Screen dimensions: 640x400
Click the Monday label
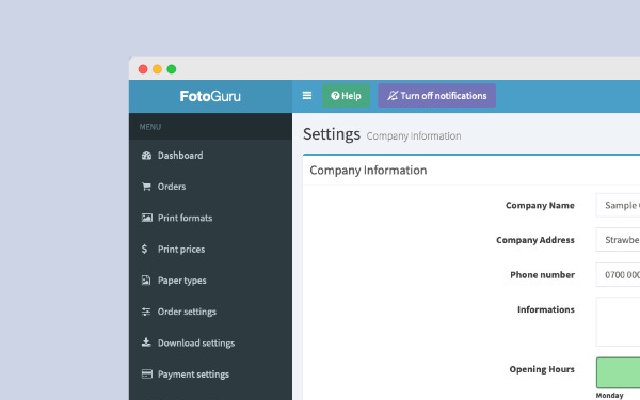(x=609, y=395)
